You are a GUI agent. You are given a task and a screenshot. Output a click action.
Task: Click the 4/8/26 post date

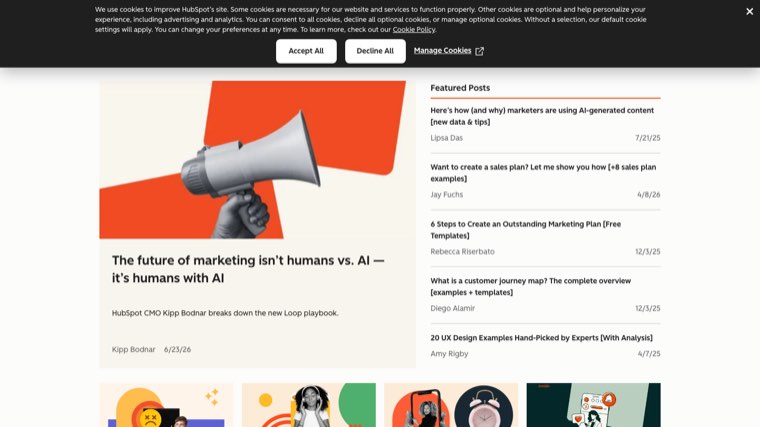tap(649, 195)
